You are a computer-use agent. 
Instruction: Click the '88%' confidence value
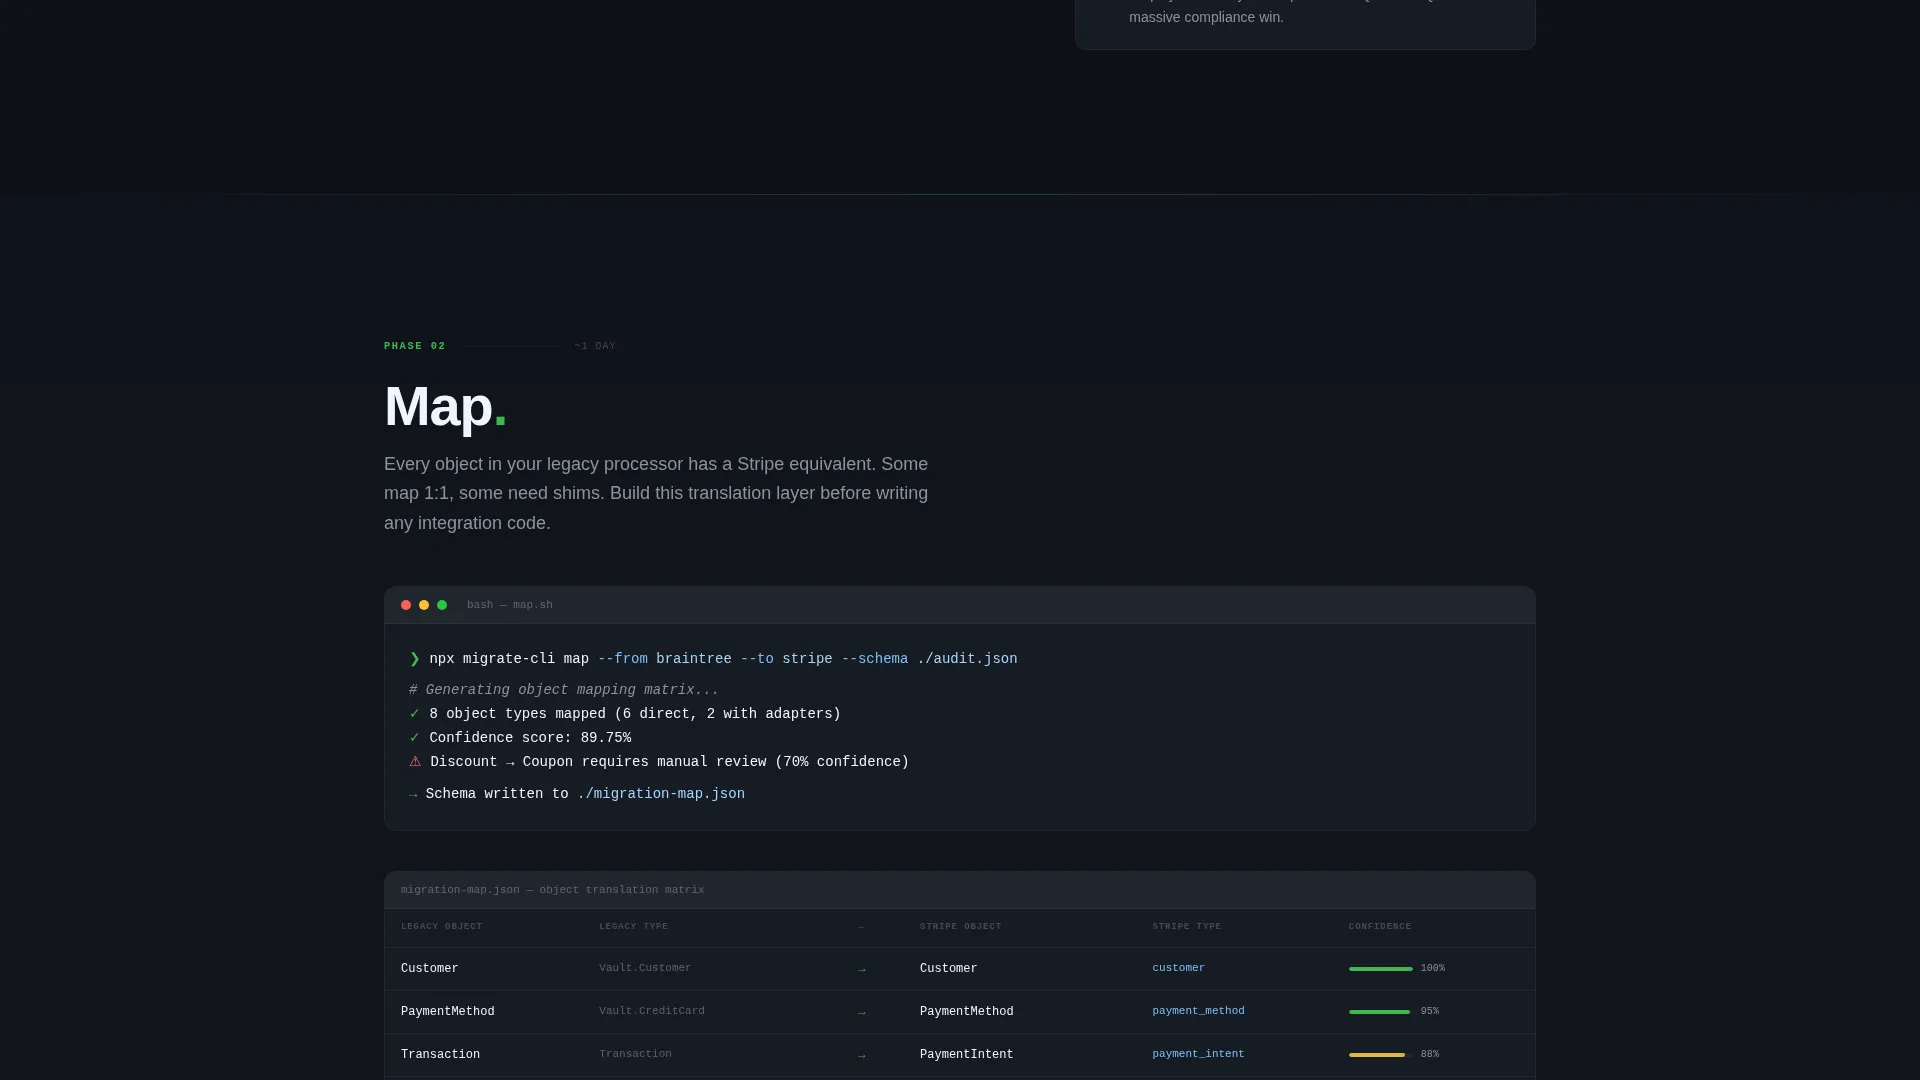click(x=1429, y=1054)
